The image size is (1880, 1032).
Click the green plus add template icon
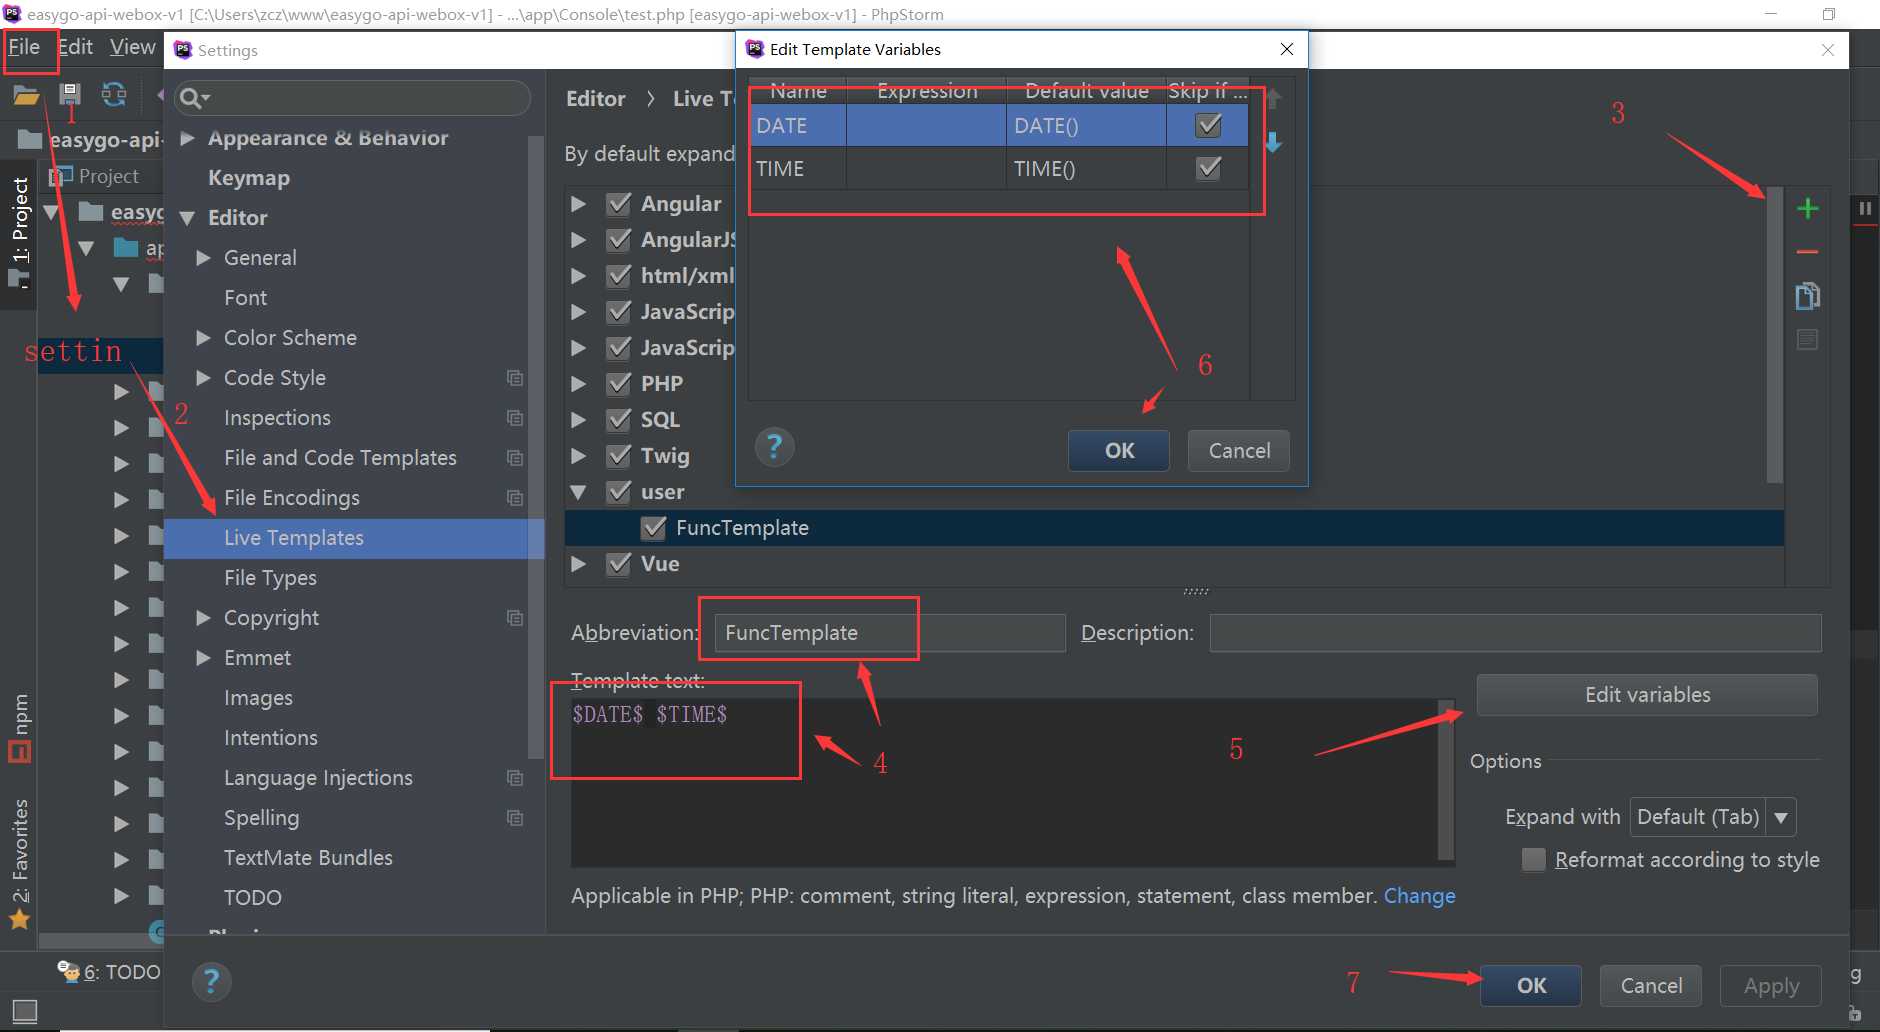tap(1807, 209)
